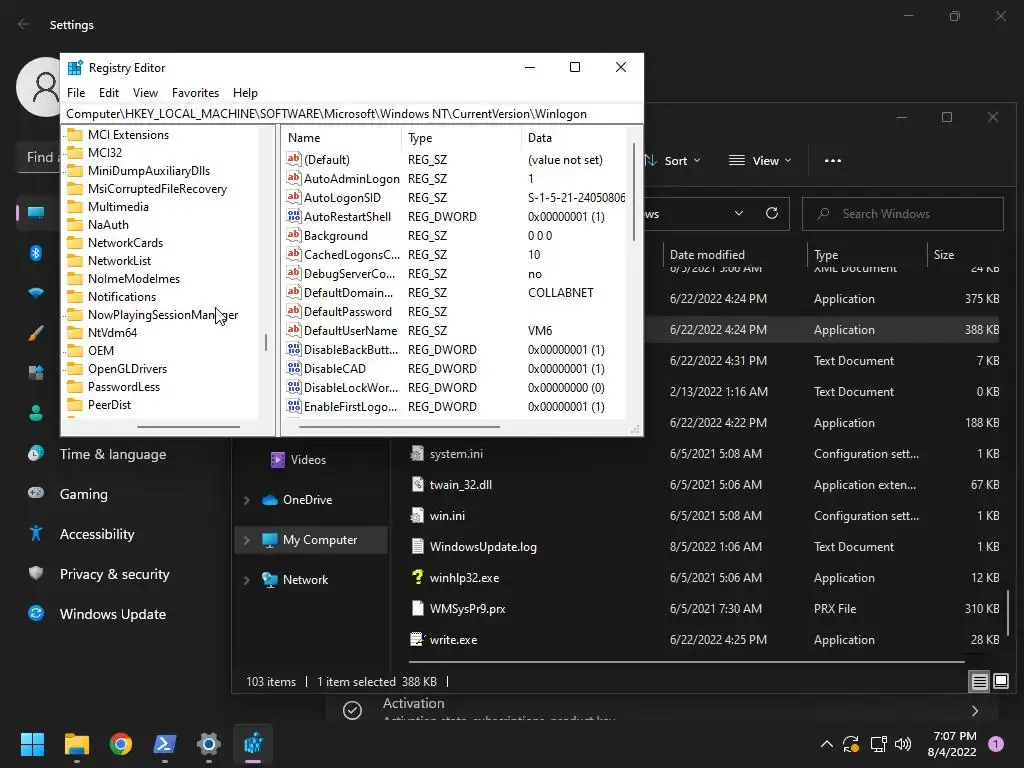The width and height of the screenshot is (1024, 768).
Task: Open the File menu in Registry Editor
Action: 76,93
